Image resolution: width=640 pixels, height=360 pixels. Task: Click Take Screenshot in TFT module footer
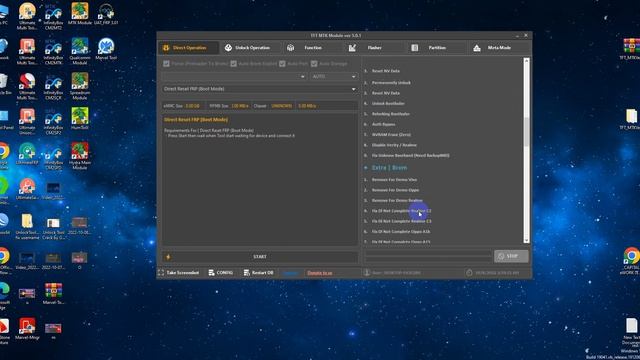[179, 273]
